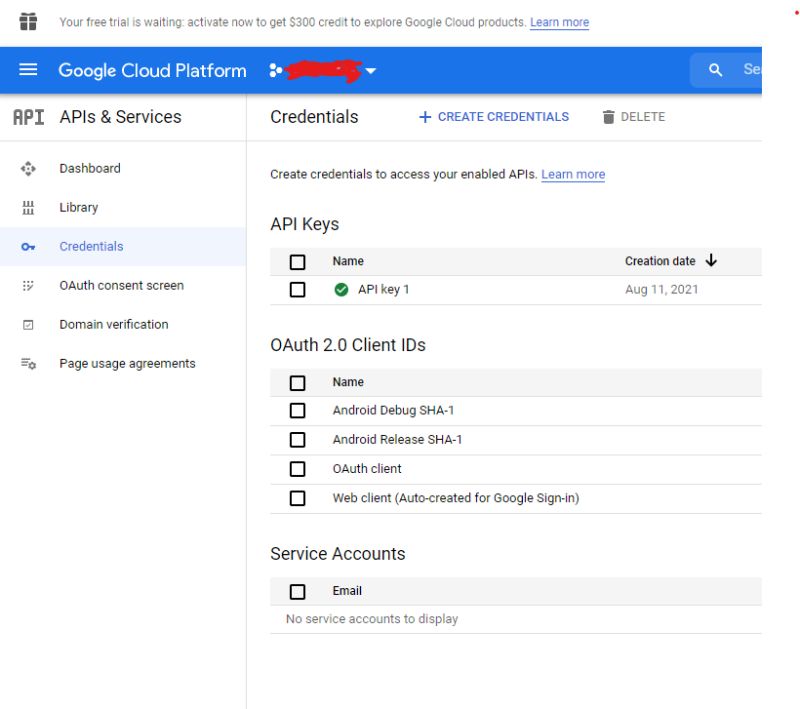Open Learn more link about credentials

573,174
